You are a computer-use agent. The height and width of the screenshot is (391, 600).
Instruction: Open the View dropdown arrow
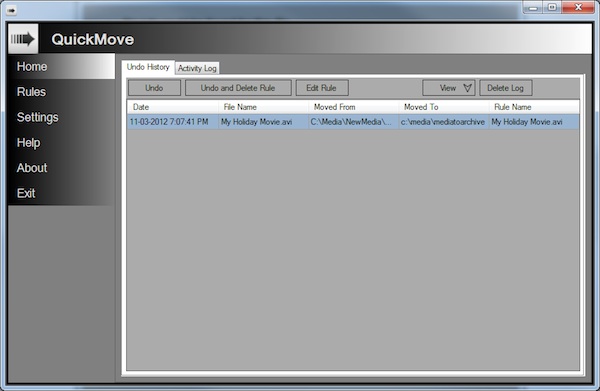[x=467, y=88]
